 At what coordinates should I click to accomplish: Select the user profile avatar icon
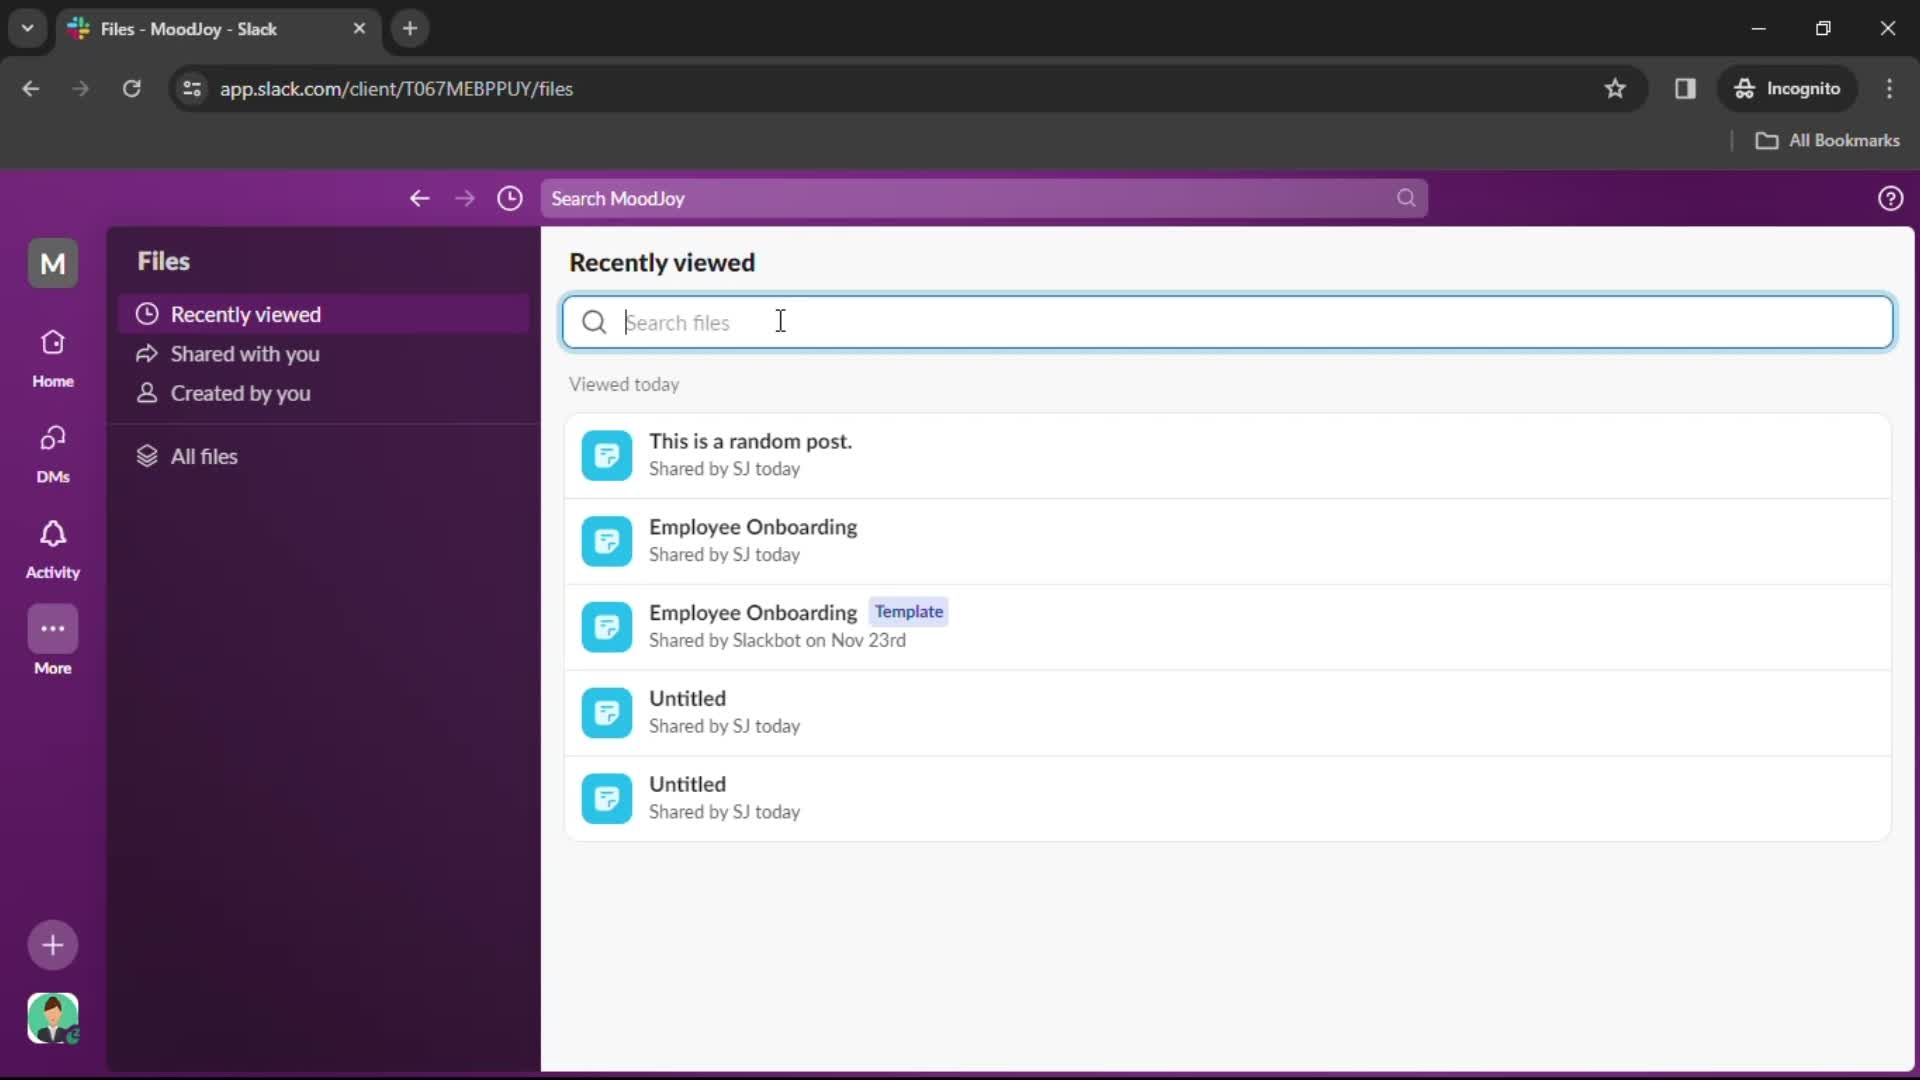click(54, 1018)
